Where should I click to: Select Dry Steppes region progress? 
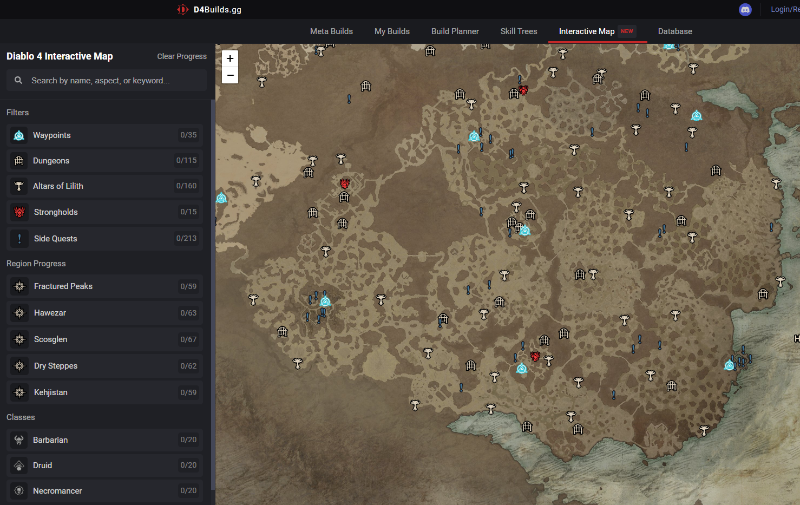click(105, 366)
